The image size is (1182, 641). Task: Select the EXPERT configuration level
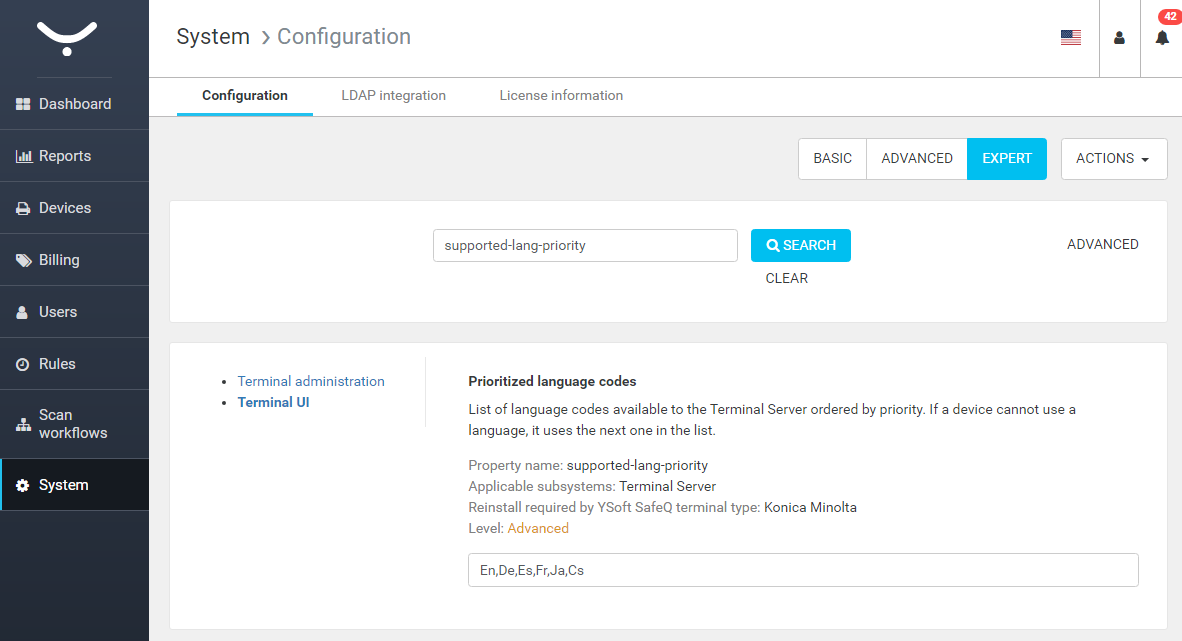coord(1006,159)
